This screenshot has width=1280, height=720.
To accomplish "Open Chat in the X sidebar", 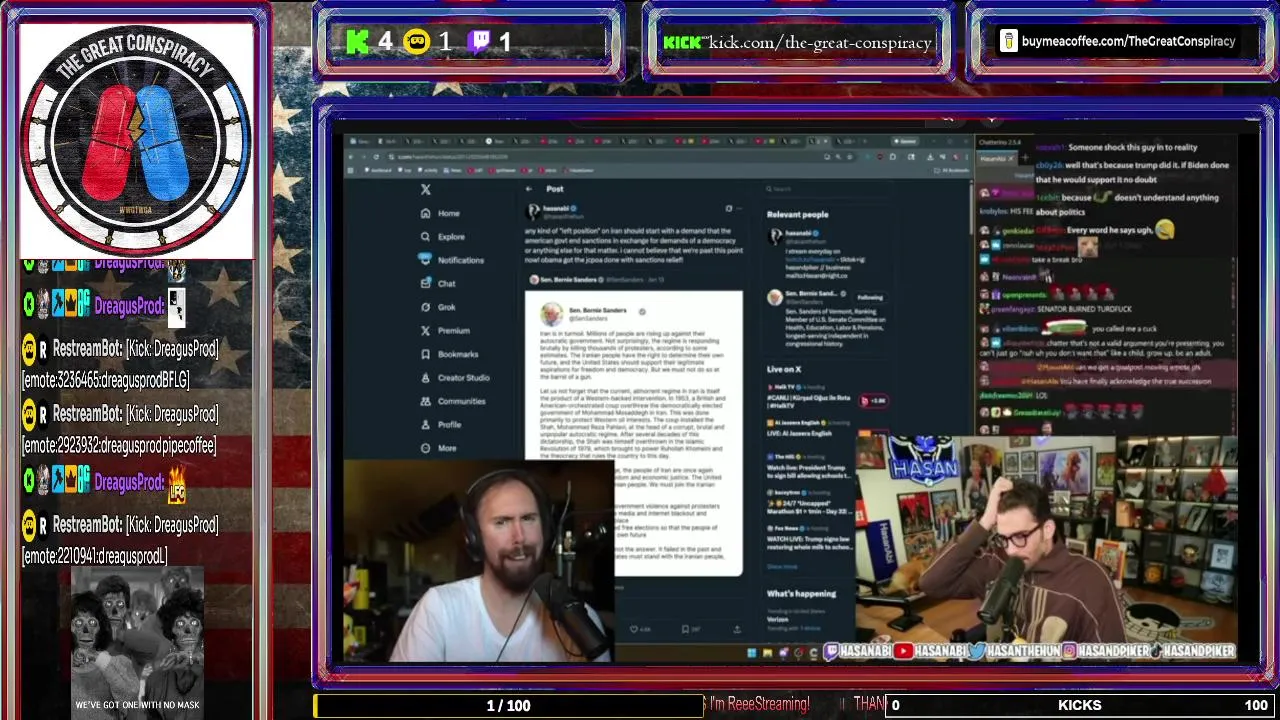I will pyautogui.click(x=438, y=283).
